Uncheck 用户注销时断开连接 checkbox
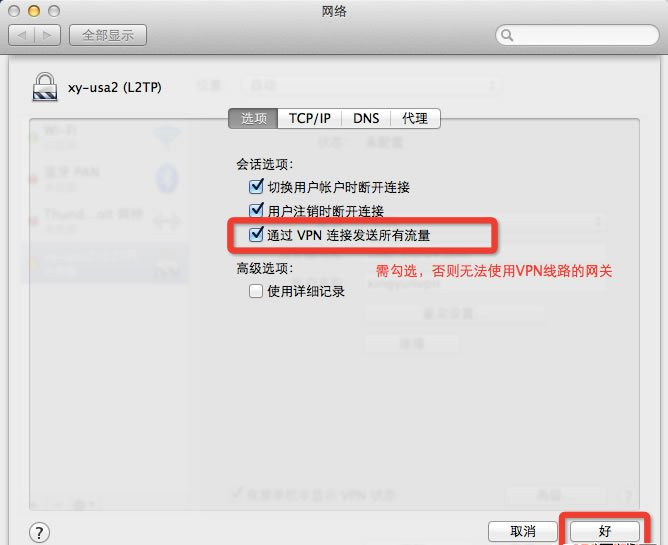Image resolution: width=668 pixels, height=545 pixels. coord(256,210)
